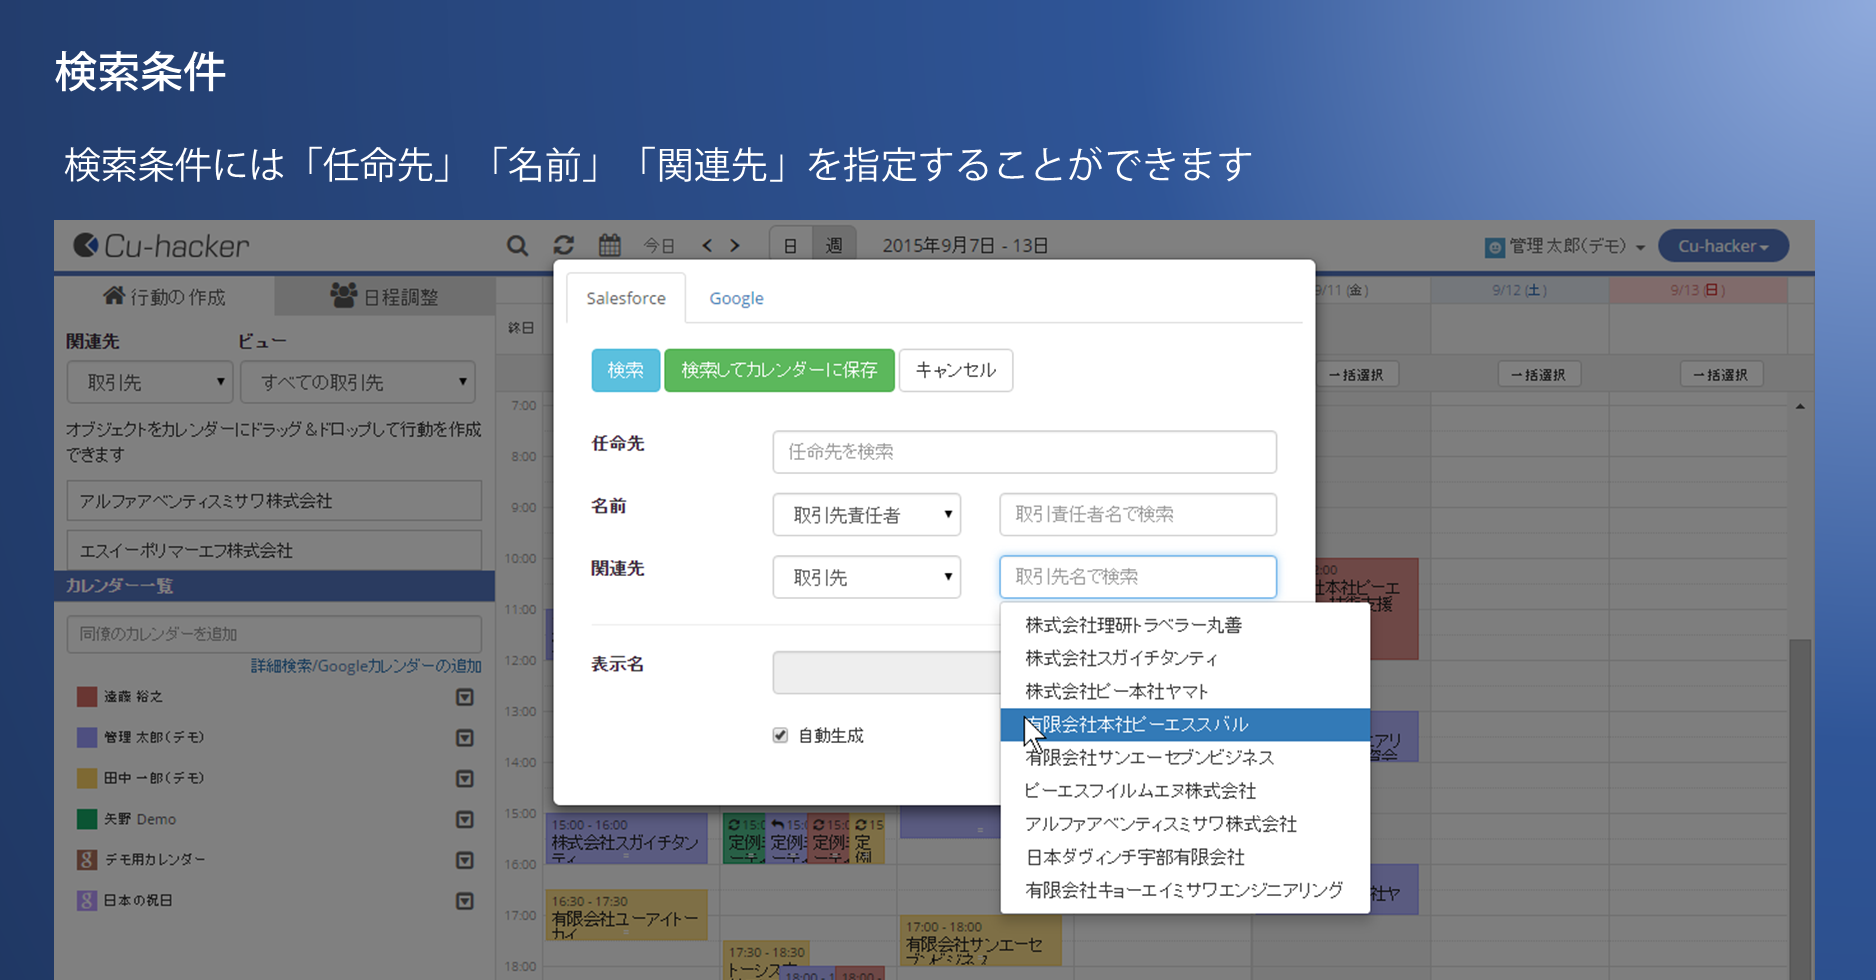Expand options for デモ用カレンダー
Image resolution: width=1876 pixels, height=980 pixels.
point(465,860)
